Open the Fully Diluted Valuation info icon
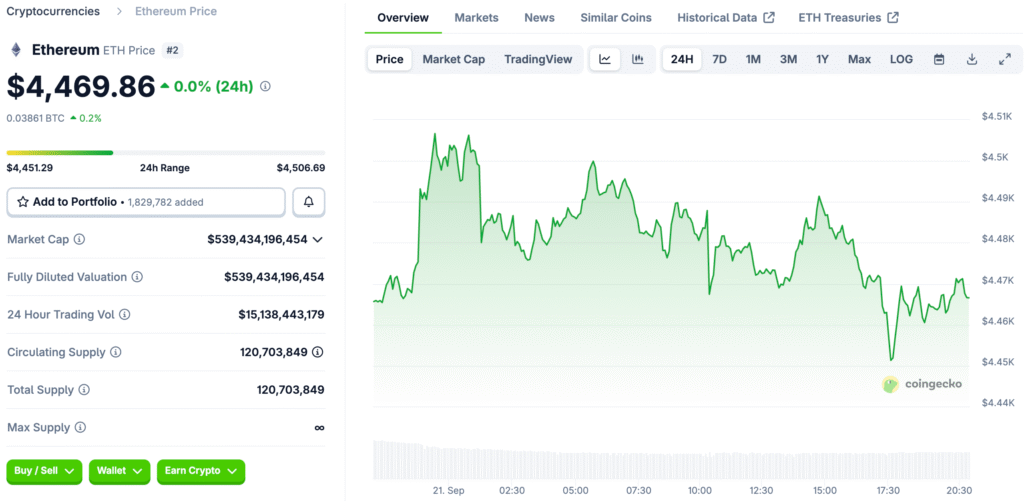Image resolution: width=1024 pixels, height=501 pixels. click(x=137, y=277)
